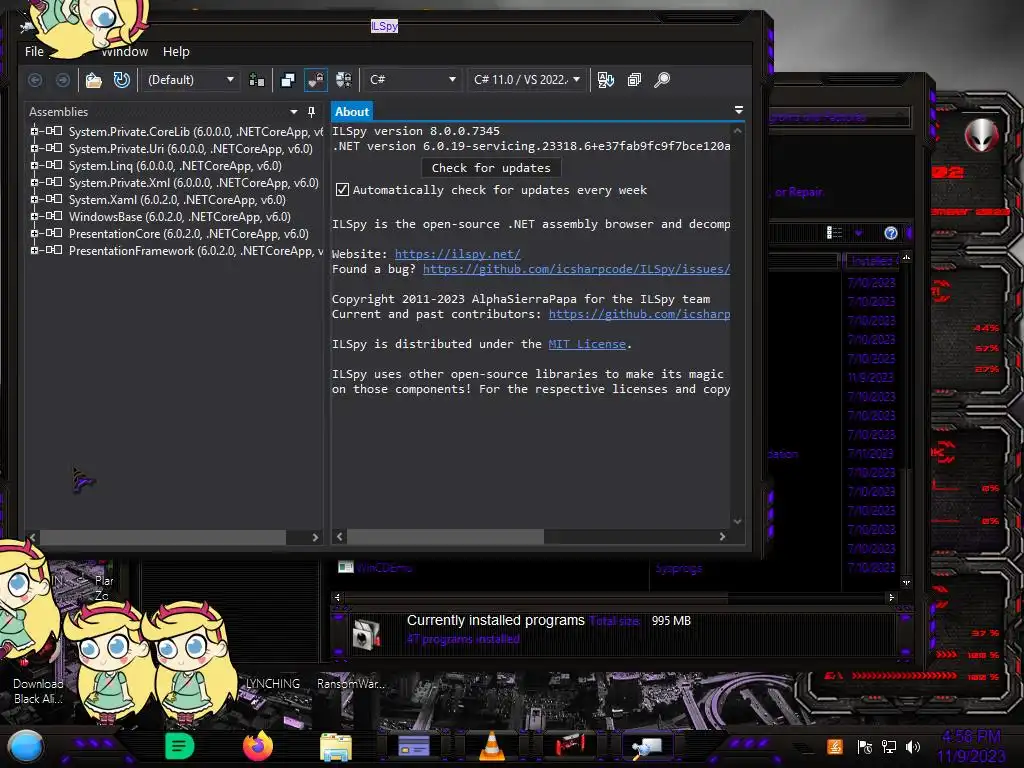
Task: Open the green chat app taskbar icon
Action: coord(179,746)
